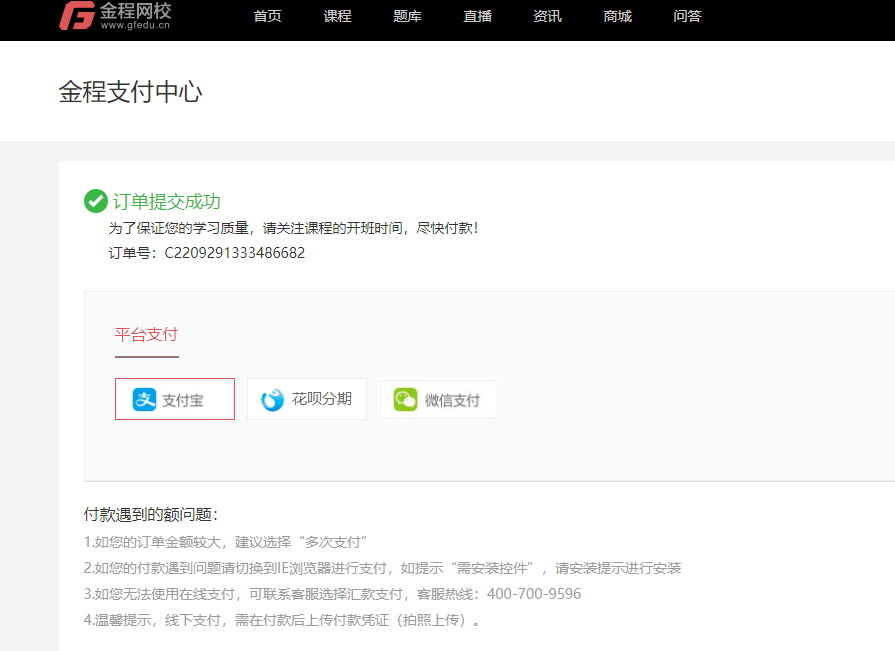The height and width of the screenshot is (651, 895).
Task: Click the 金程网校 site name text
Action: (x=136, y=11)
